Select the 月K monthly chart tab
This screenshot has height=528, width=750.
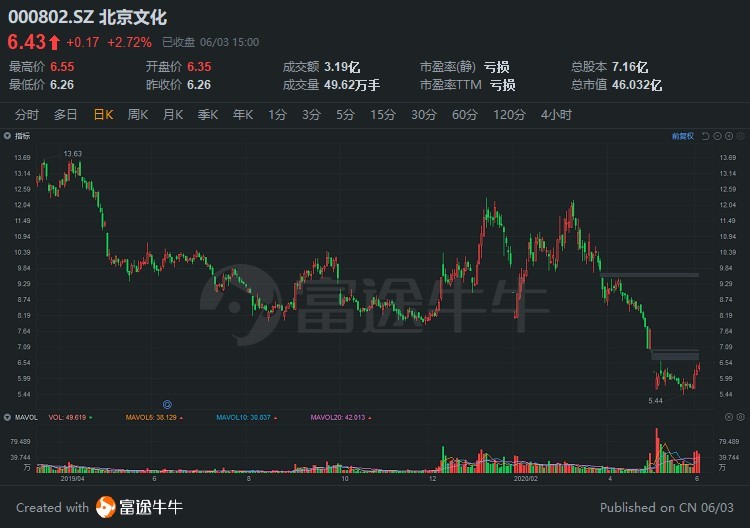173,115
